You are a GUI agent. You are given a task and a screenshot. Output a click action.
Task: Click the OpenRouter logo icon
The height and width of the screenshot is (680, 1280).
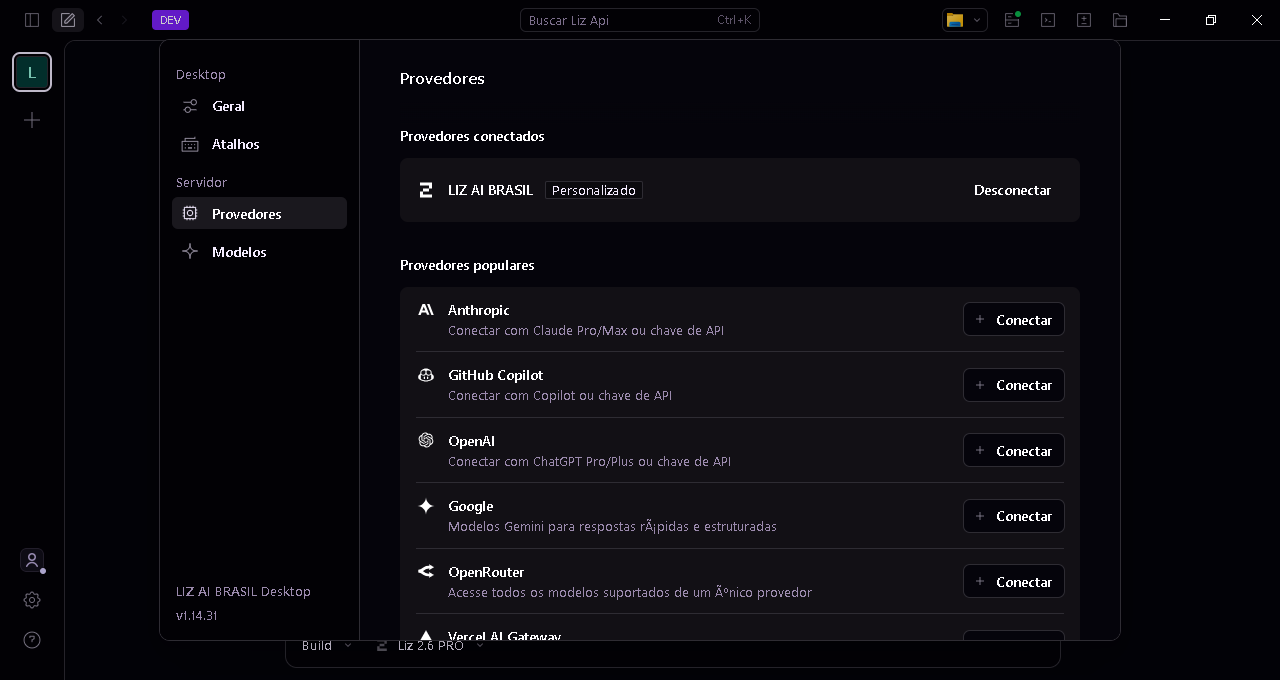[x=426, y=571]
